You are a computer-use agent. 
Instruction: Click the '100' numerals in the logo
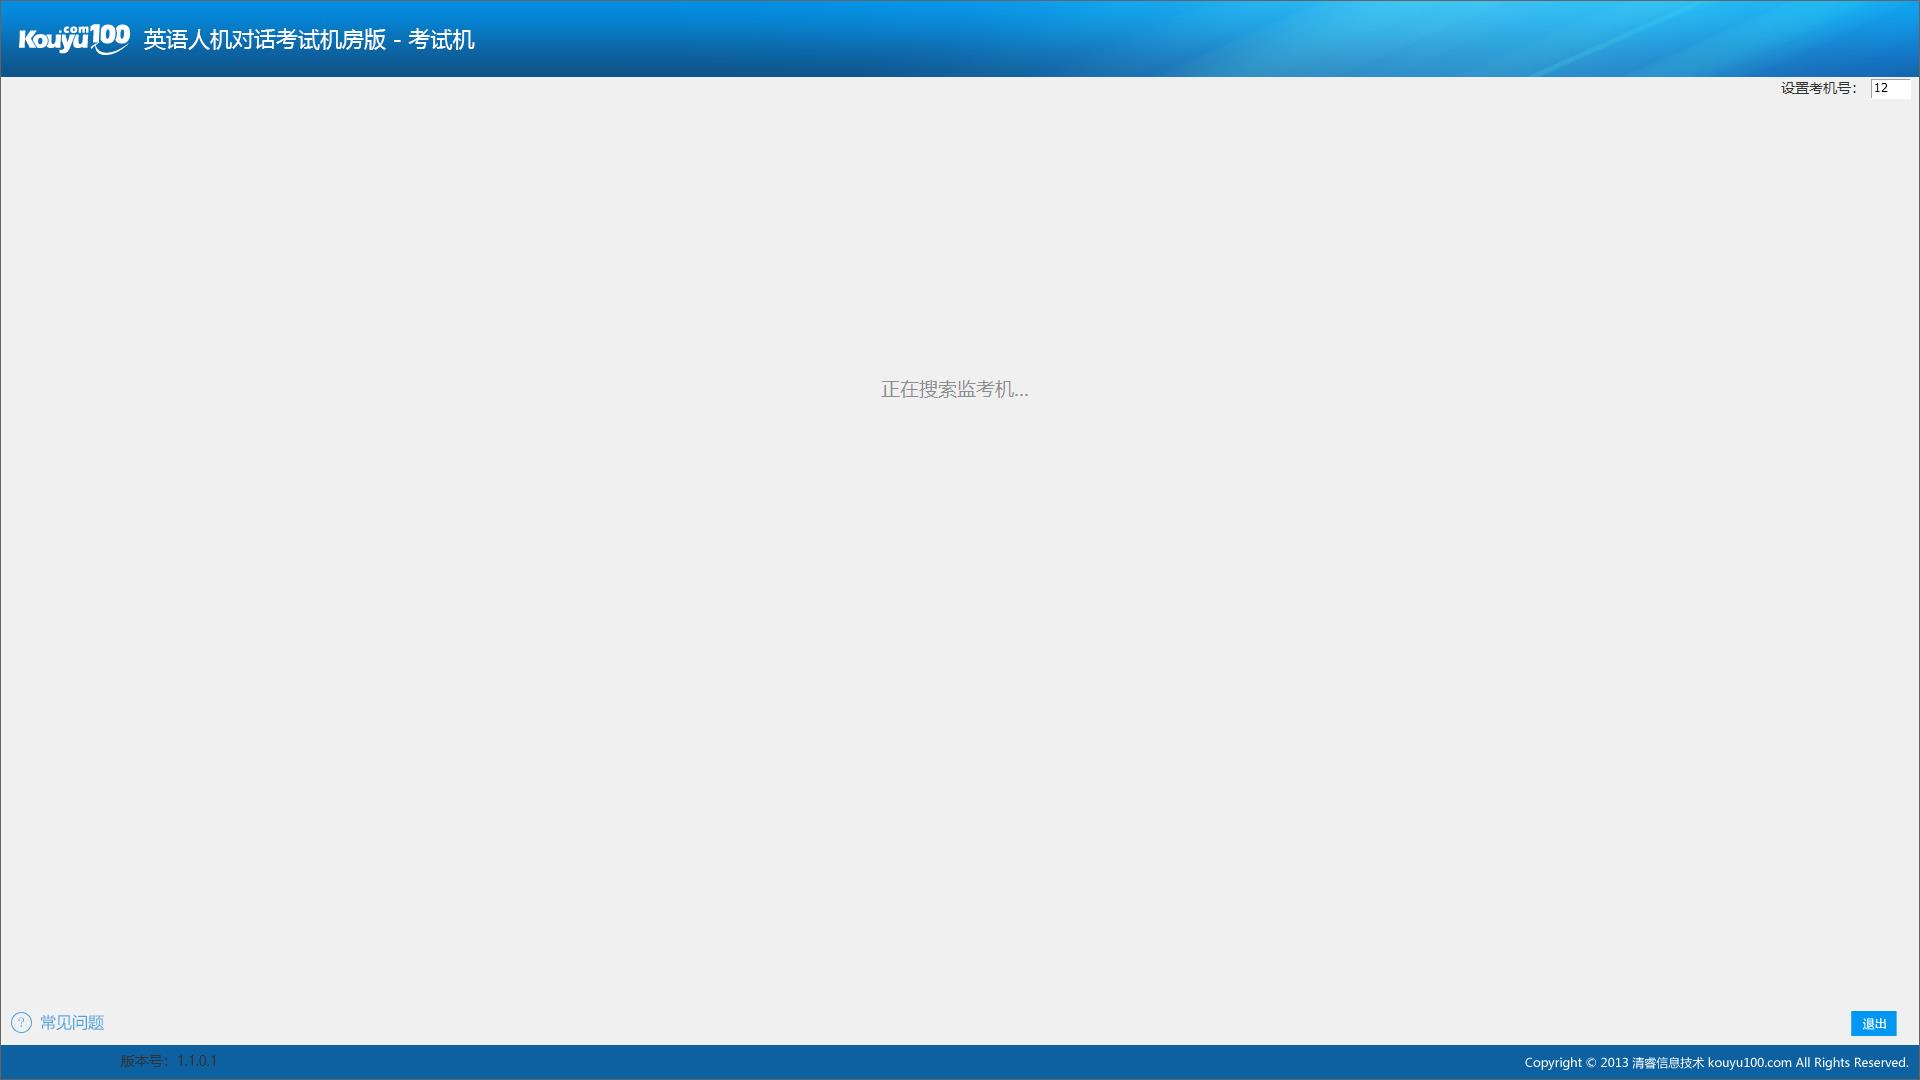coord(109,37)
